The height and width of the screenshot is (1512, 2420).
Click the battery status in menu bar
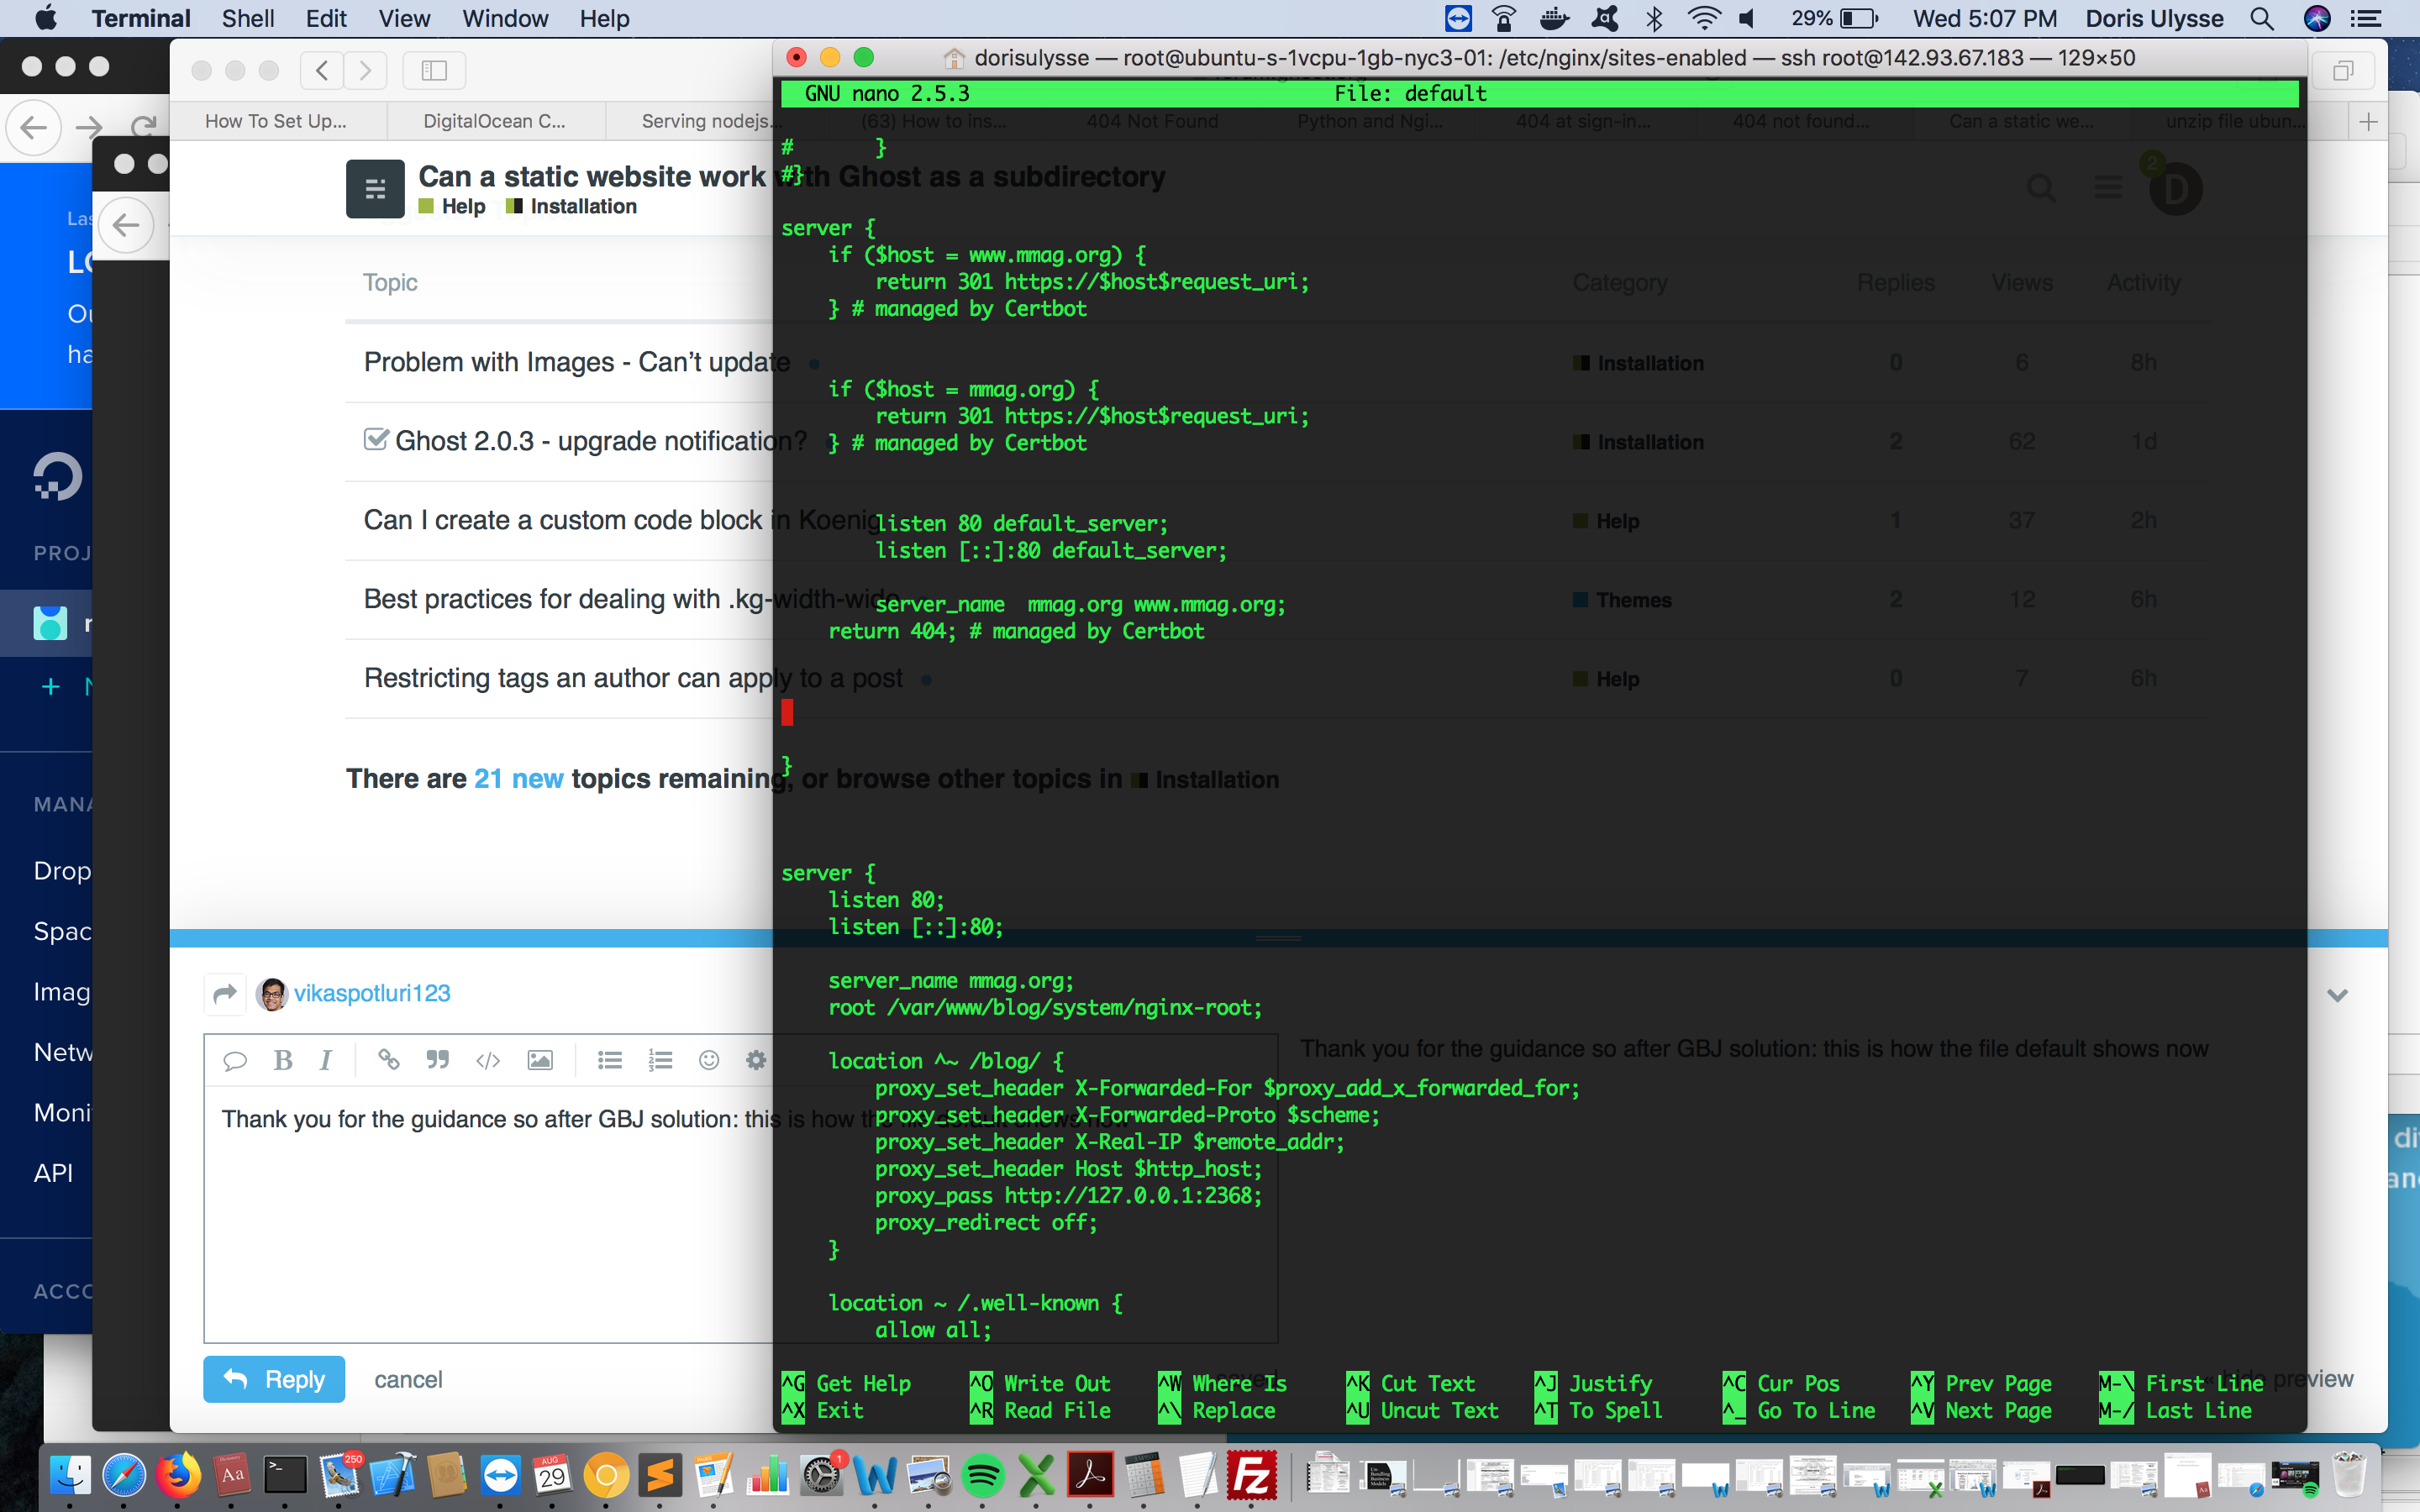click(x=1835, y=18)
